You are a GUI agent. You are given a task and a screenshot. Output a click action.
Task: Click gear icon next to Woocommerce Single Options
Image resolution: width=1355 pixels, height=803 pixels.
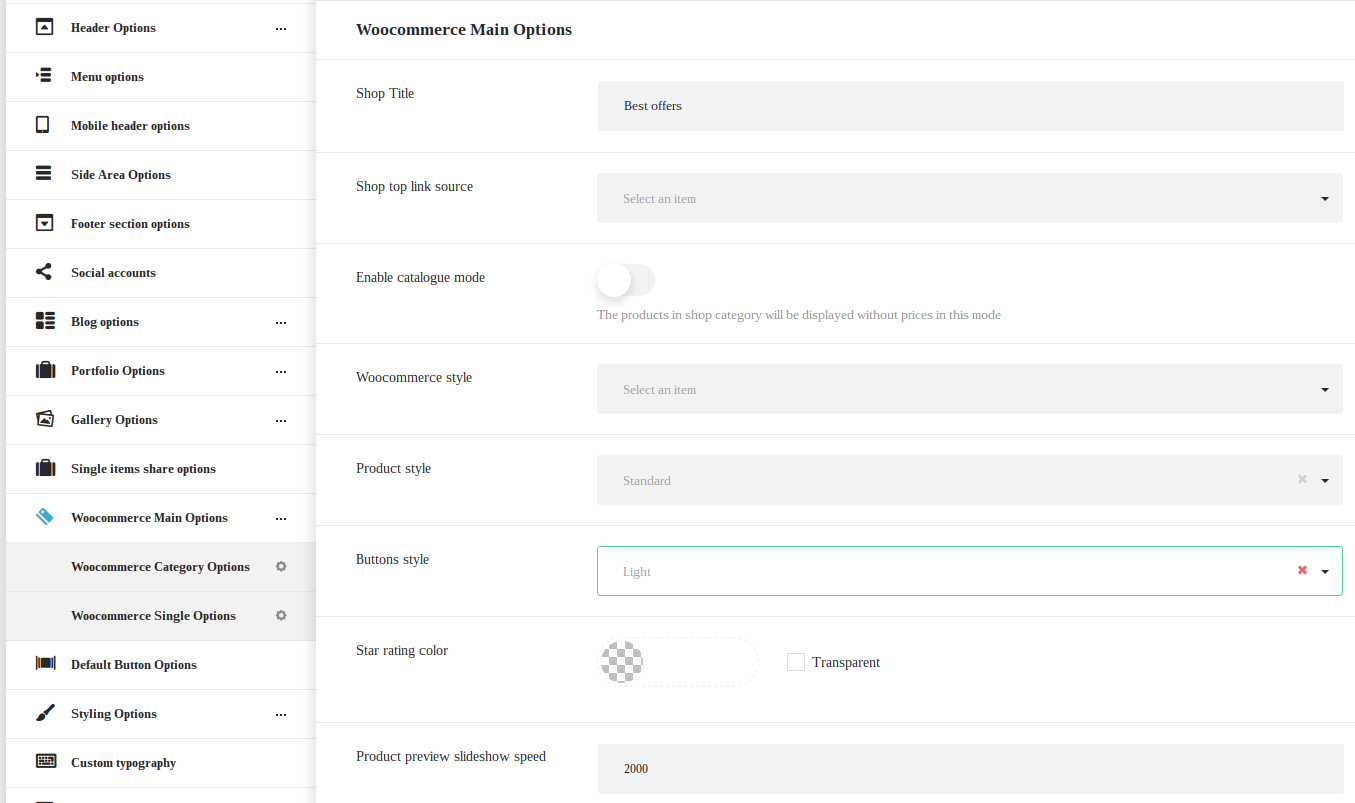281,615
